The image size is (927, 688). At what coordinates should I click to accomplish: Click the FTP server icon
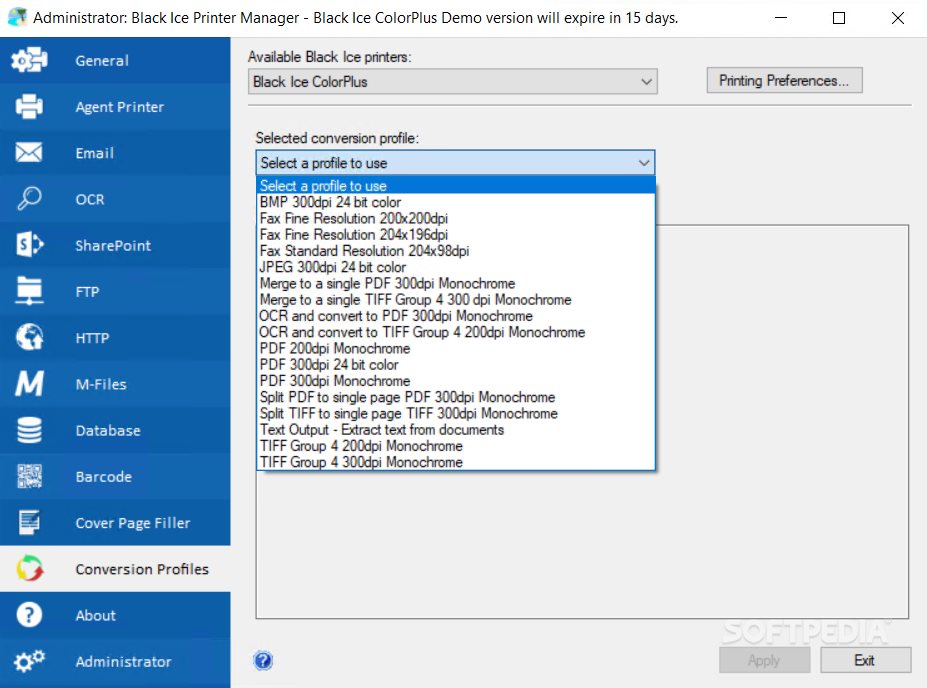(x=29, y=291)
